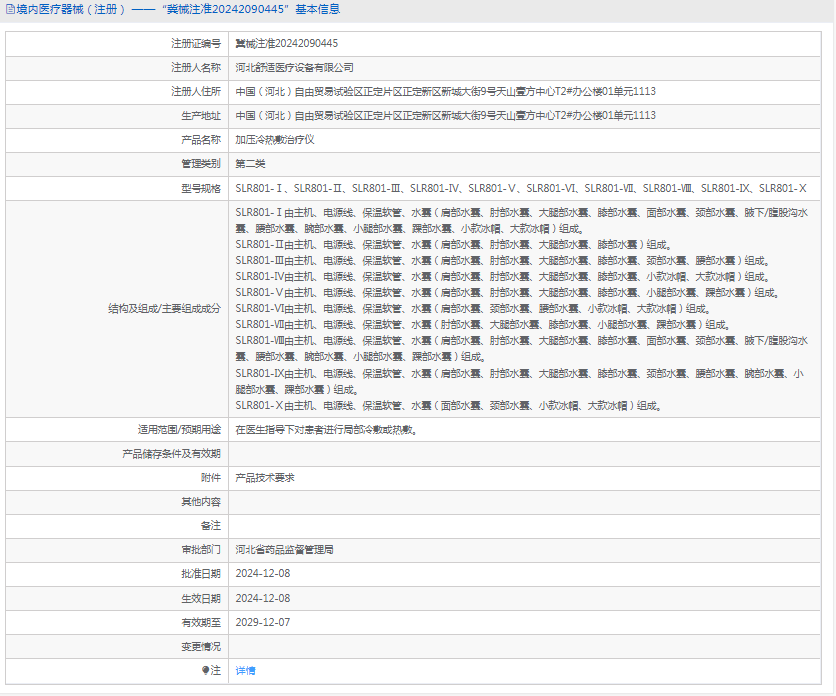Viewport: 836px width, 696px height.
Task: Click the 其他内容 label
Action: [201, 502]
